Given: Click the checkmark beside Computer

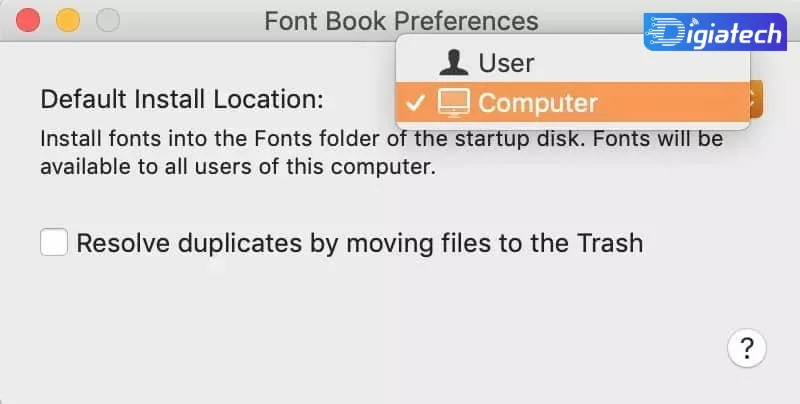Looking at the screenshot, I should click(415, 103).
